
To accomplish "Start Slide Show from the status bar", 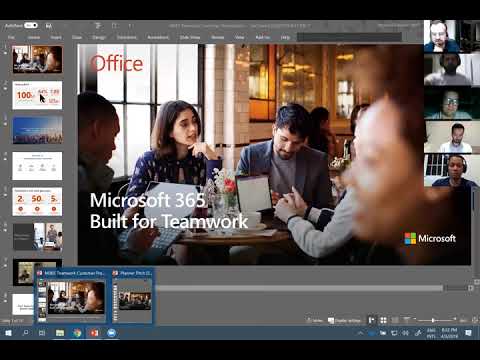I will (407, 320).
